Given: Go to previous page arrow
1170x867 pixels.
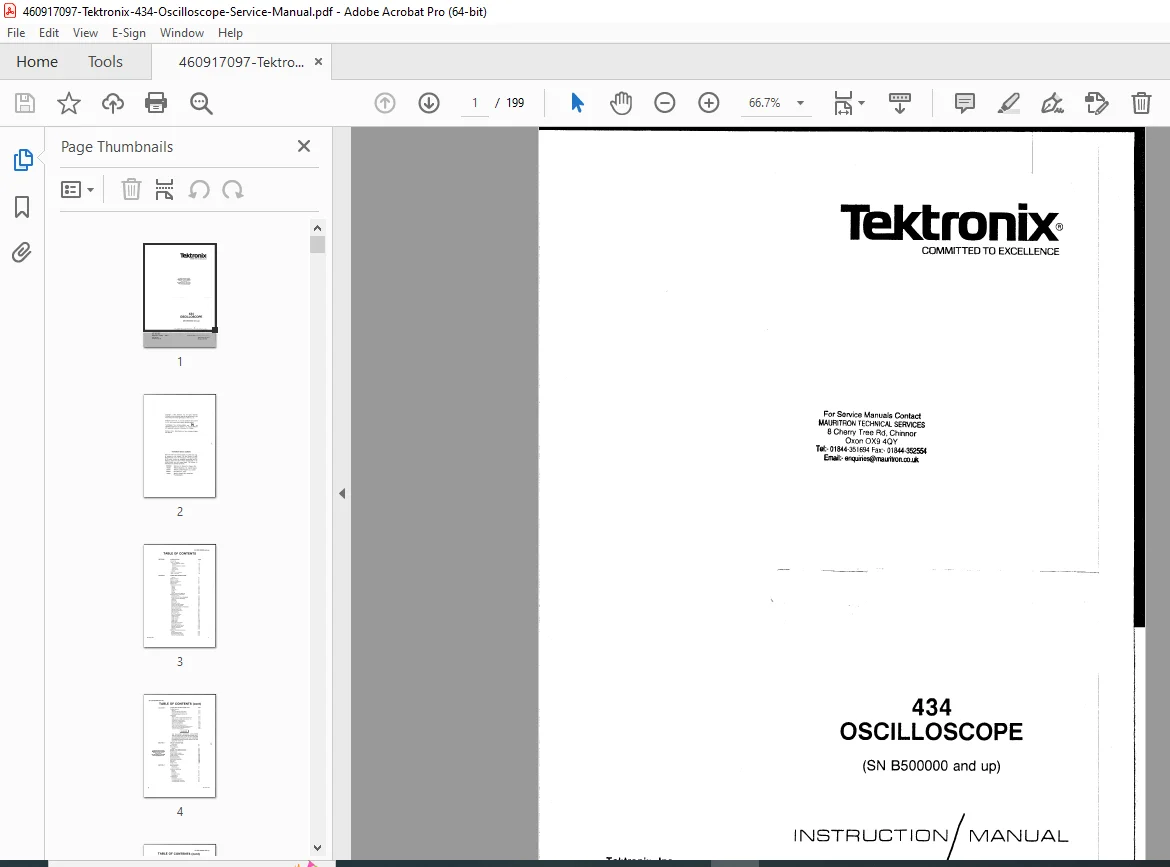Looking at the screenshot, I should click(x=385, y=103).
